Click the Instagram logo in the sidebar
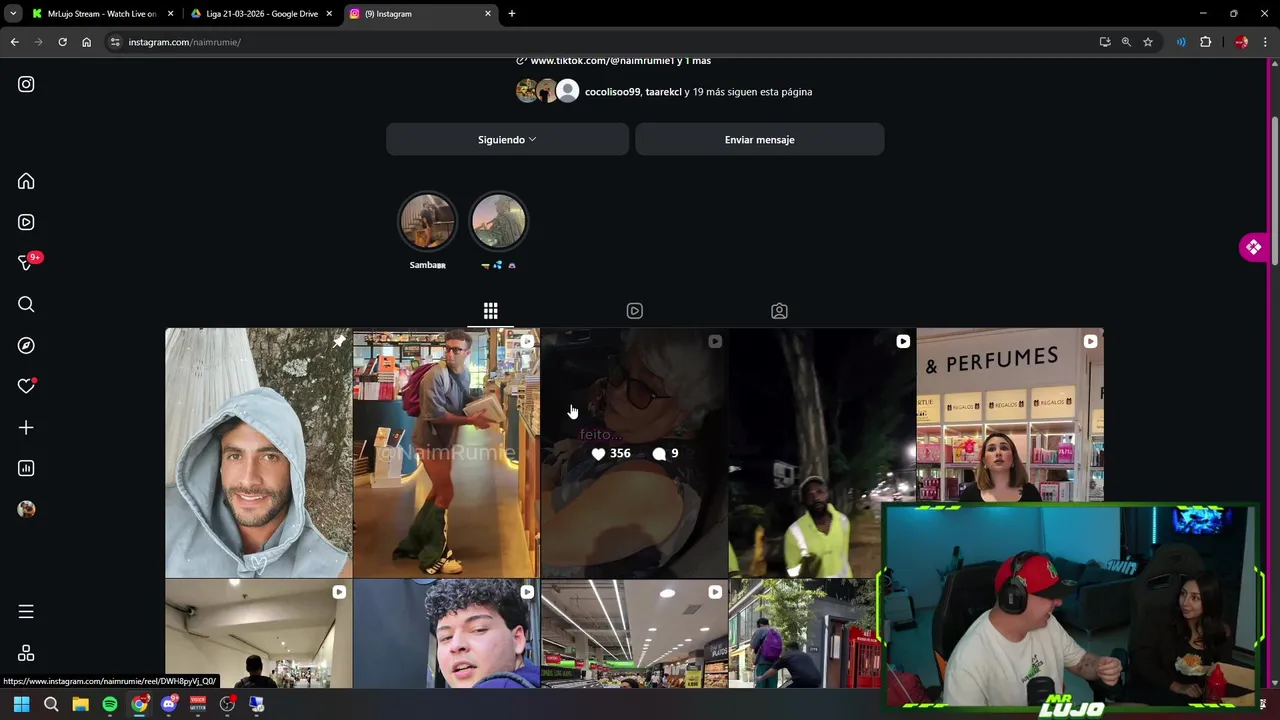 click(26, 85)
